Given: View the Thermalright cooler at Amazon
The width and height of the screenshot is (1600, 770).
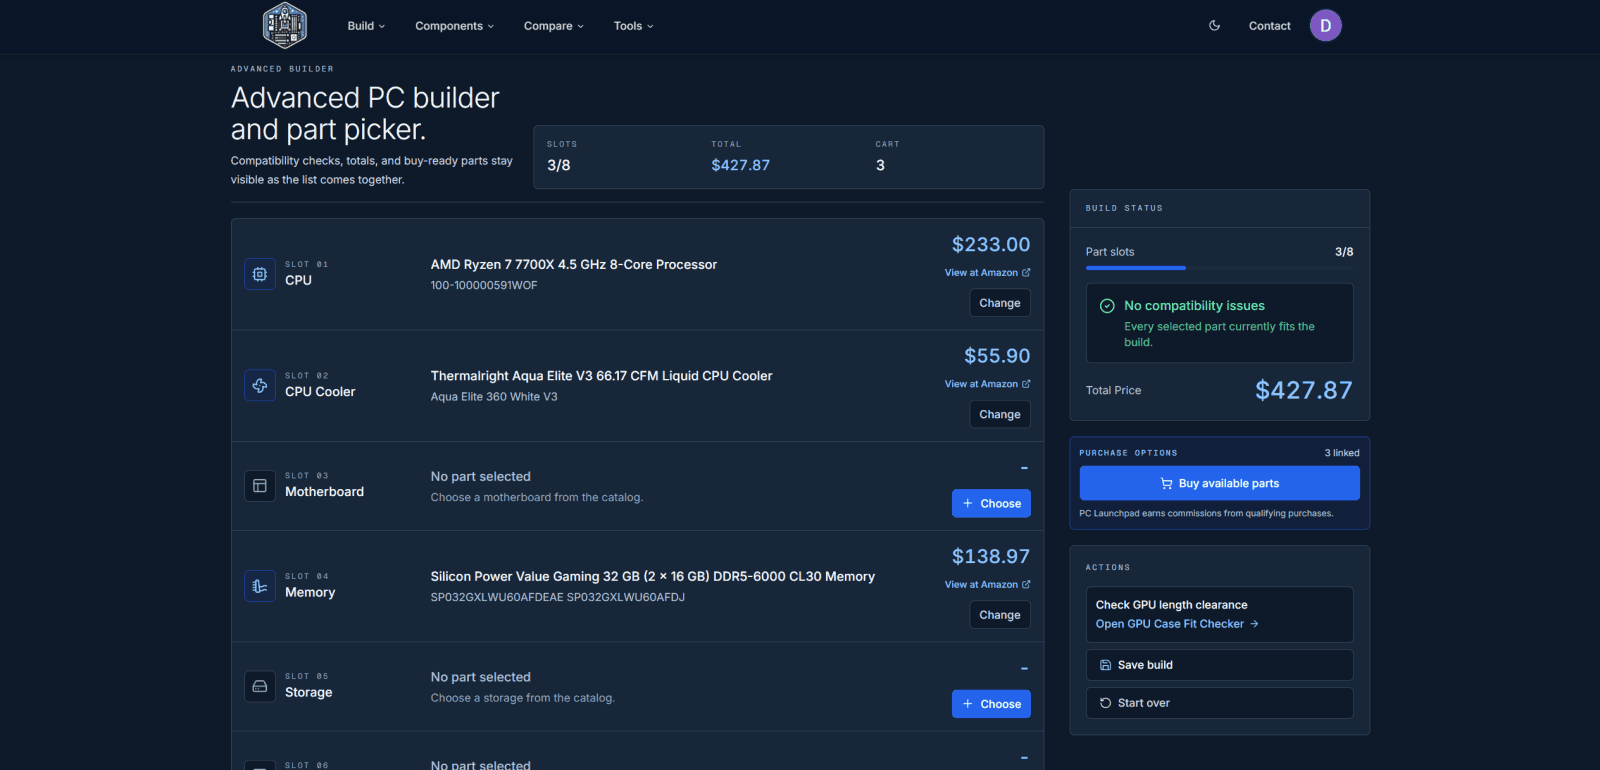Looking at the screenshot, I should [x=988, y=384].
